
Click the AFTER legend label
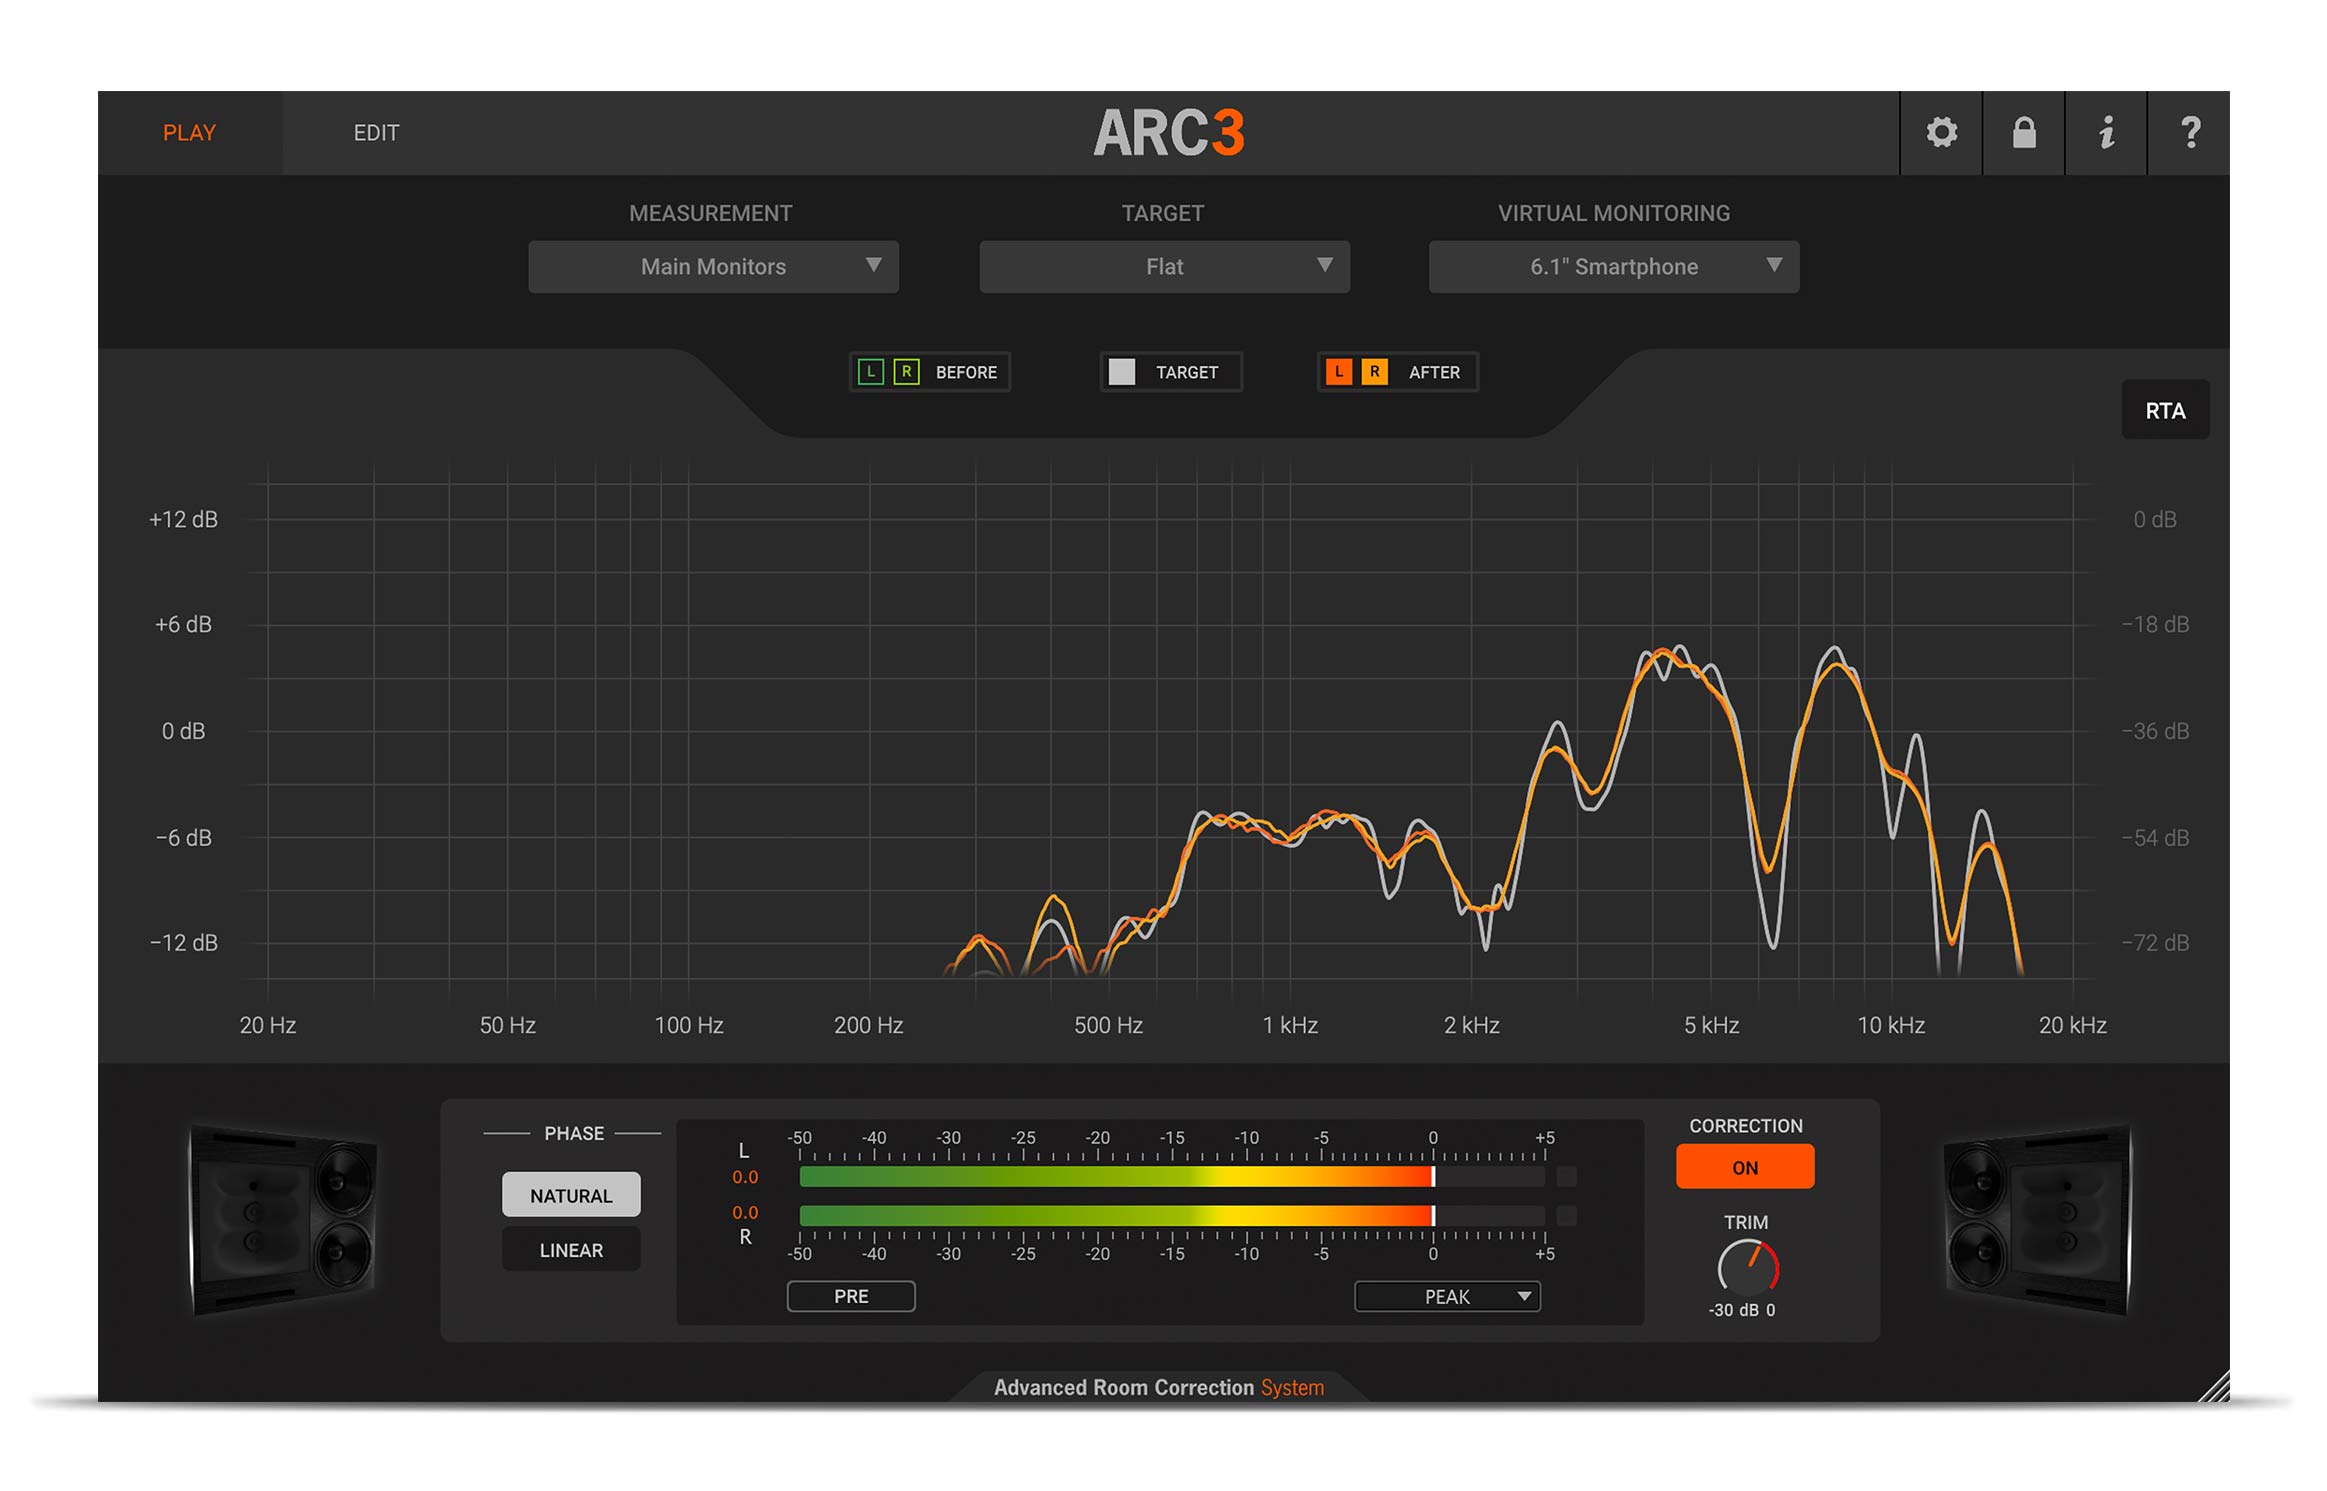[1434, 372]
